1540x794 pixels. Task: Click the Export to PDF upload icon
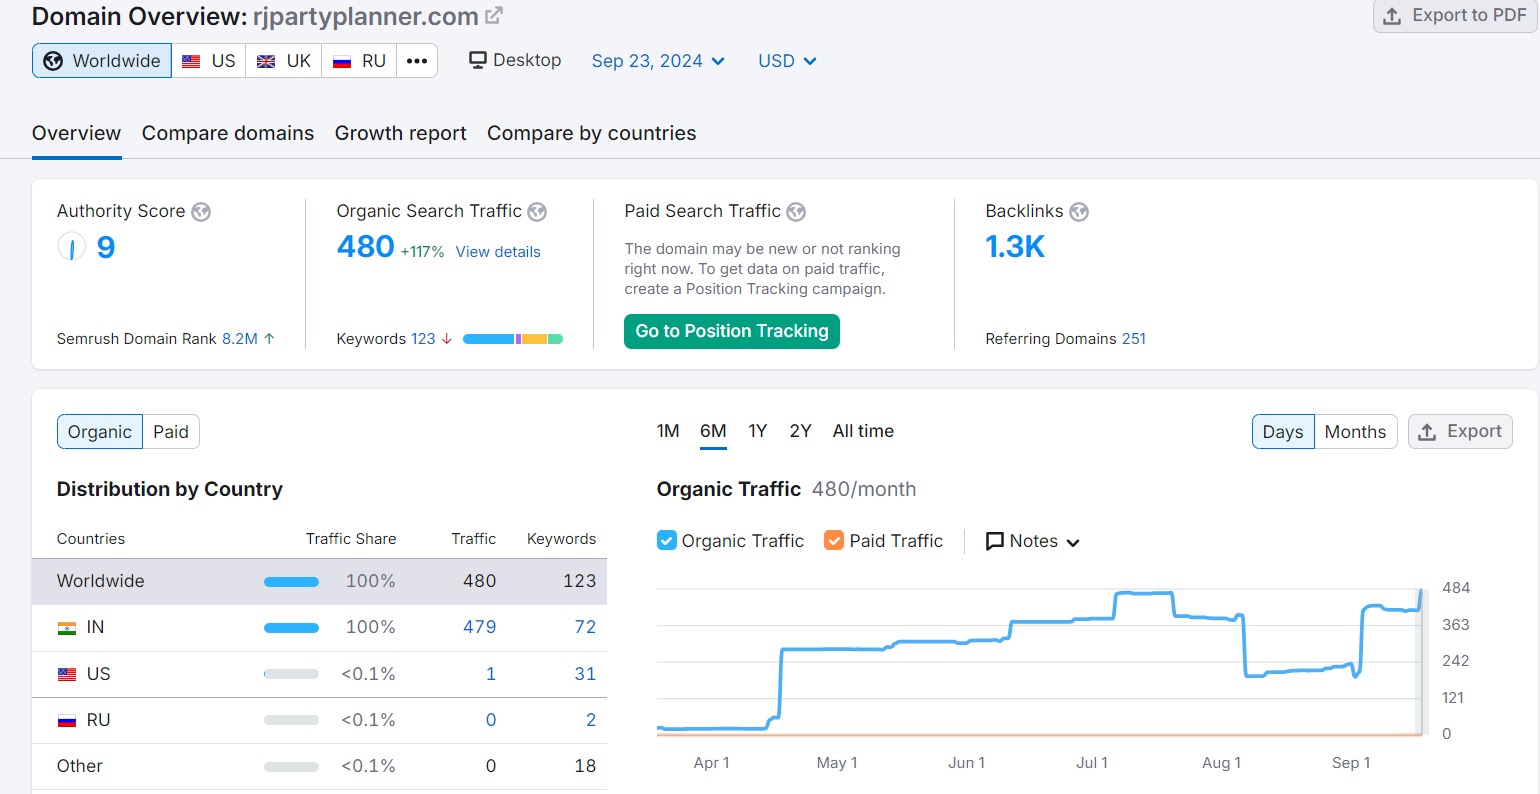click(x=1392, y=16)
